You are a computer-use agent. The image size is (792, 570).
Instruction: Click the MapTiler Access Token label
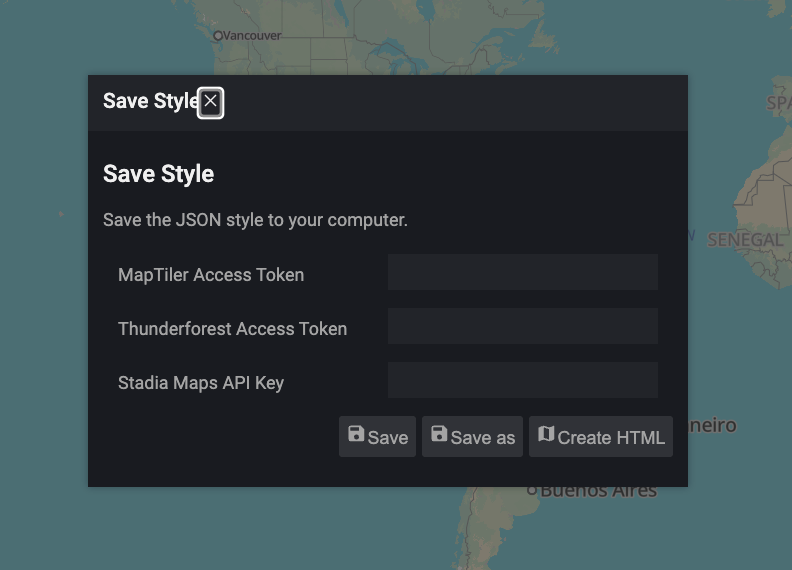(x=211, y=275)
